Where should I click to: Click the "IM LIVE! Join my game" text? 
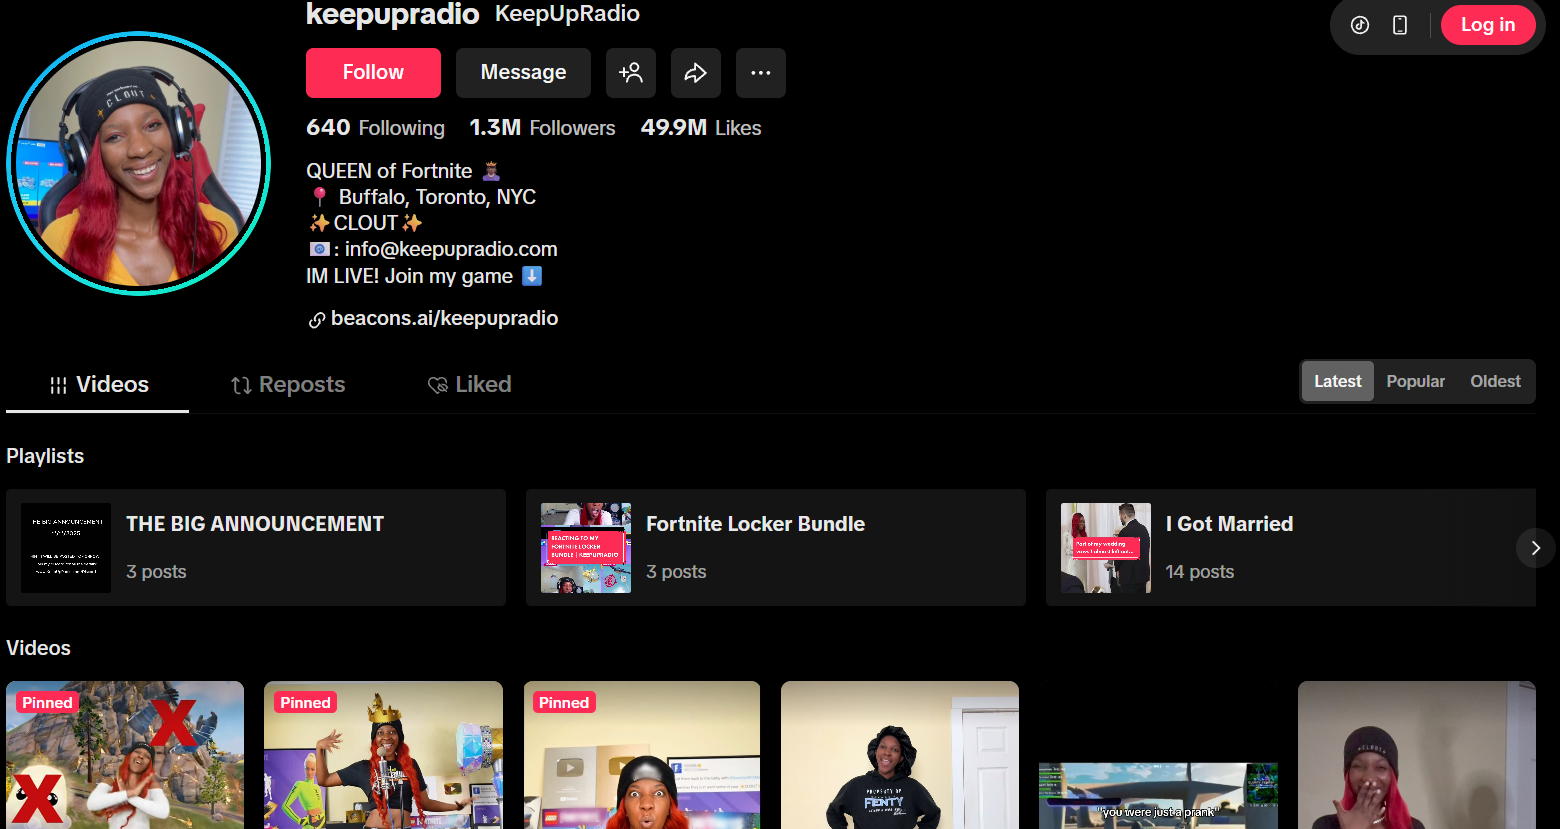coord(409,276)
